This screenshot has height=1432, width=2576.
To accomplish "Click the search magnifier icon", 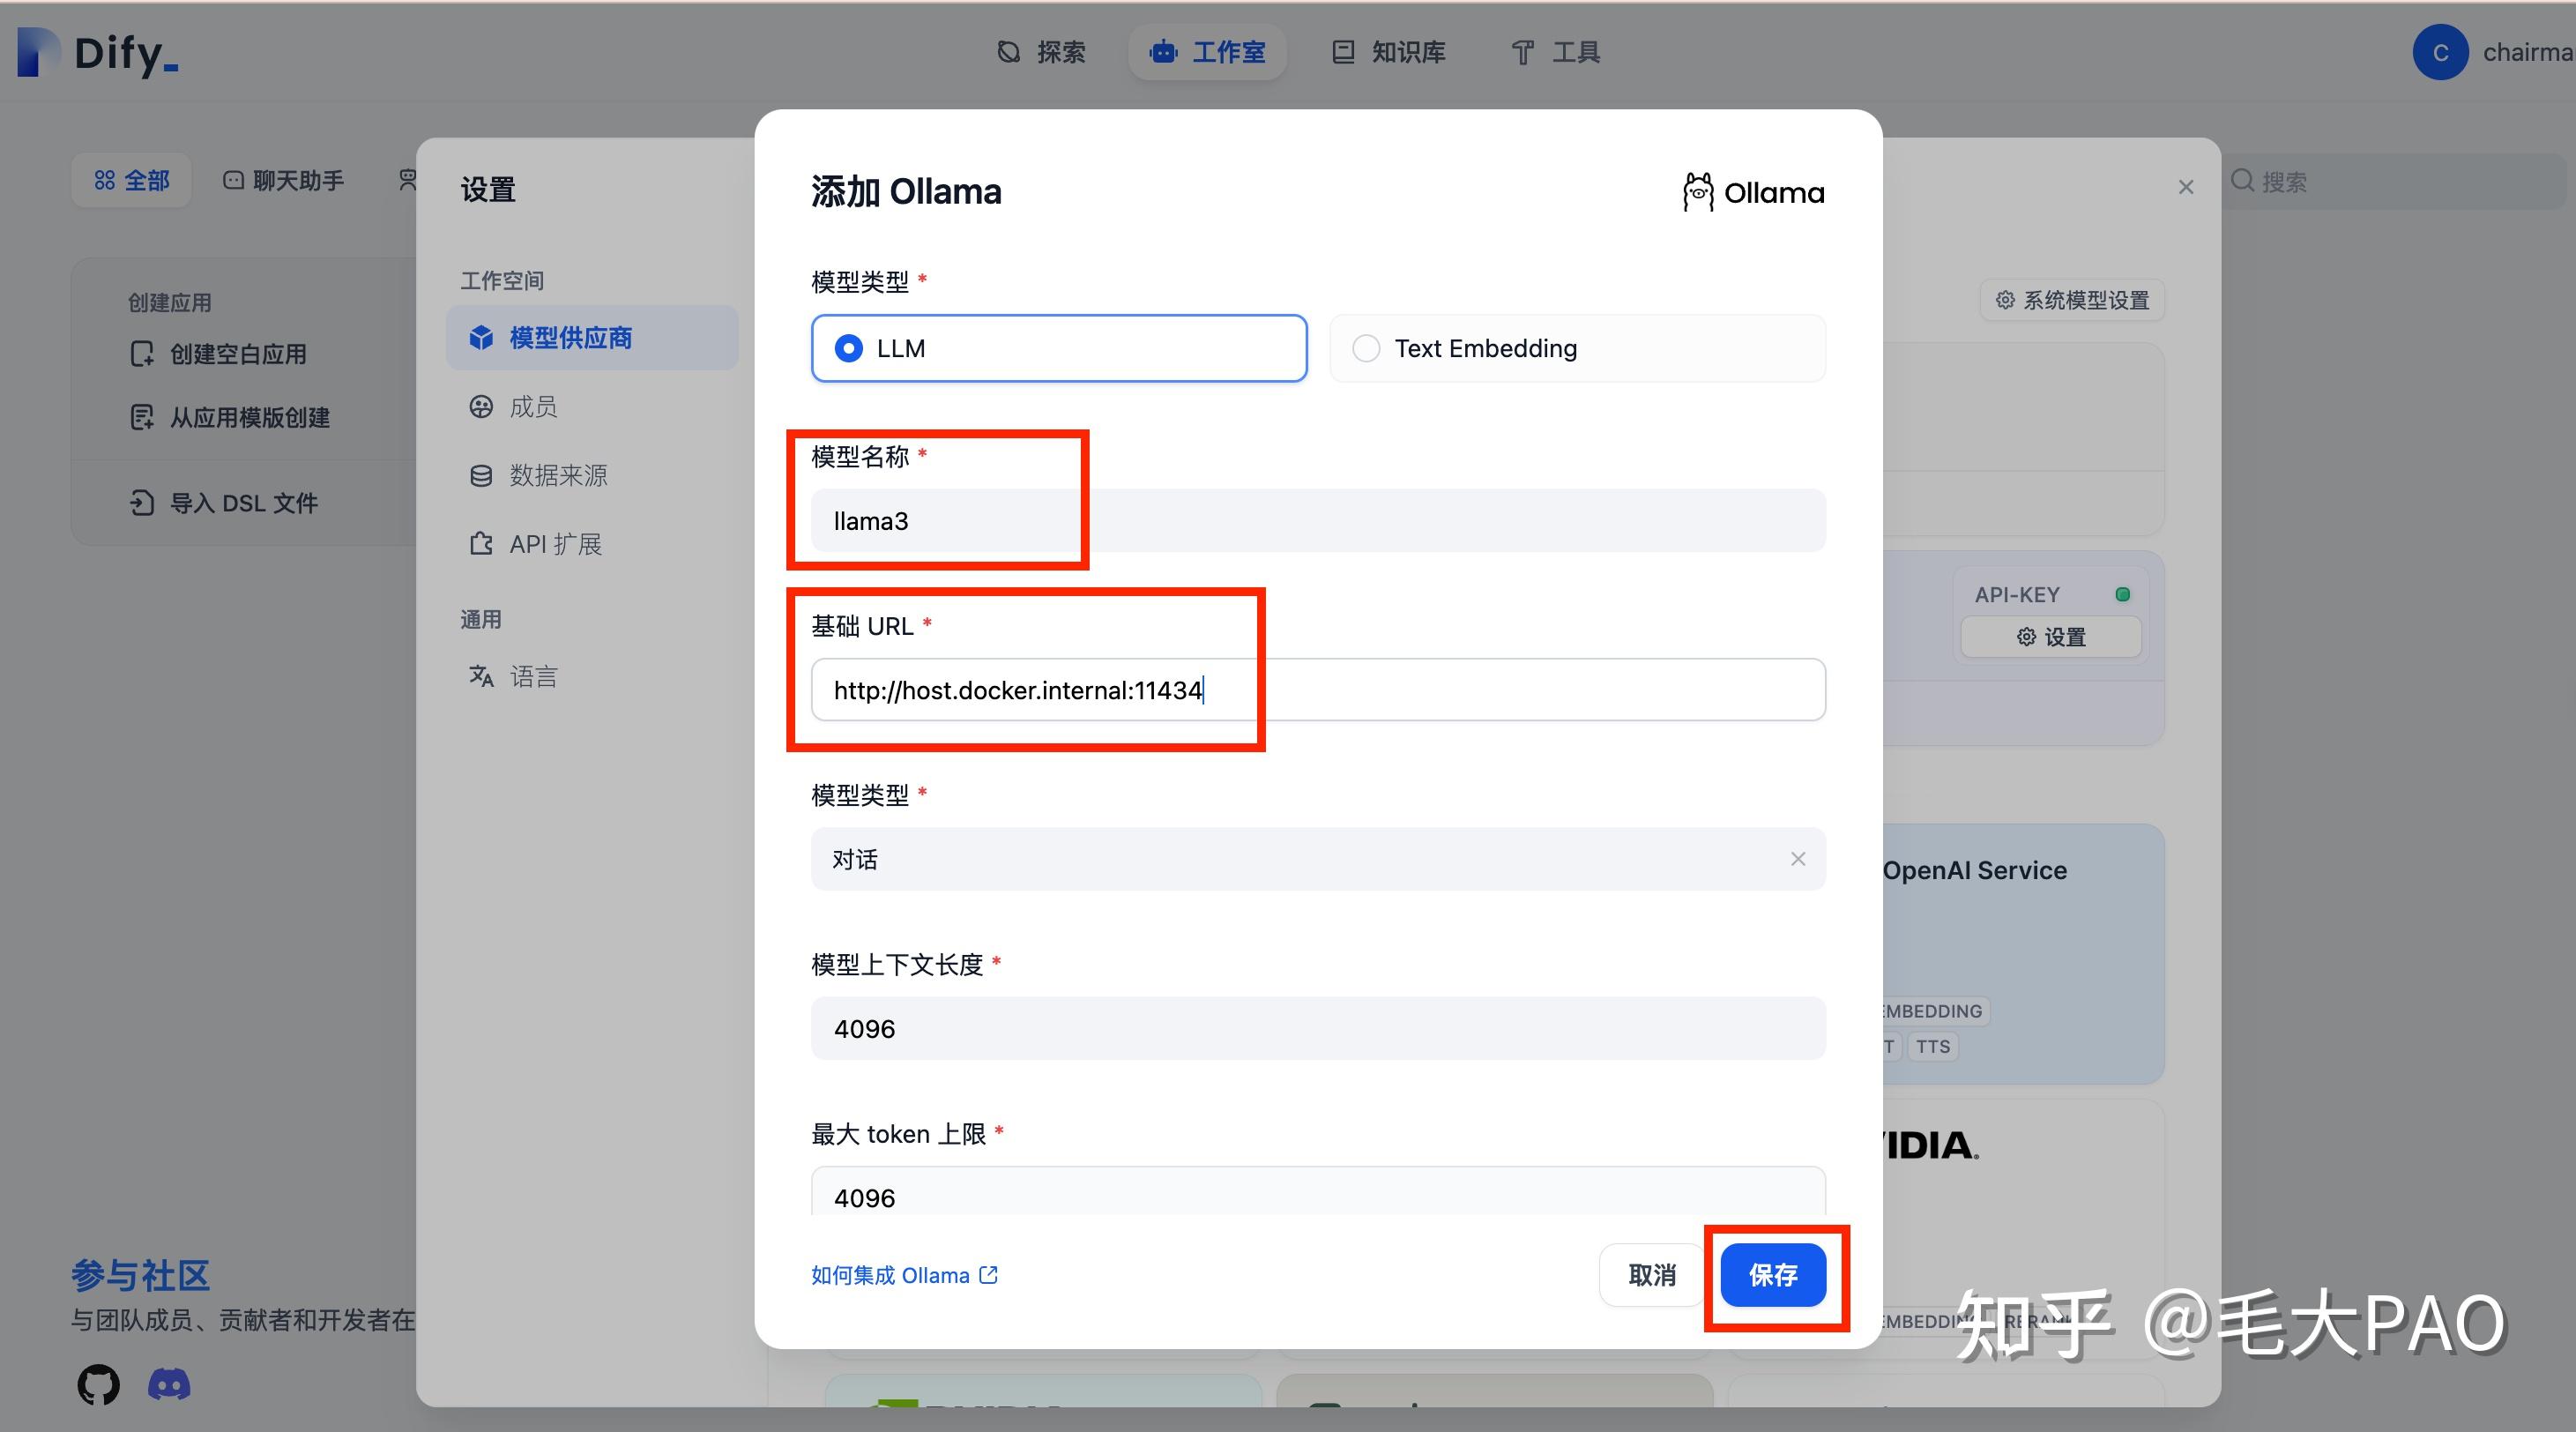I will (2242, 180).
